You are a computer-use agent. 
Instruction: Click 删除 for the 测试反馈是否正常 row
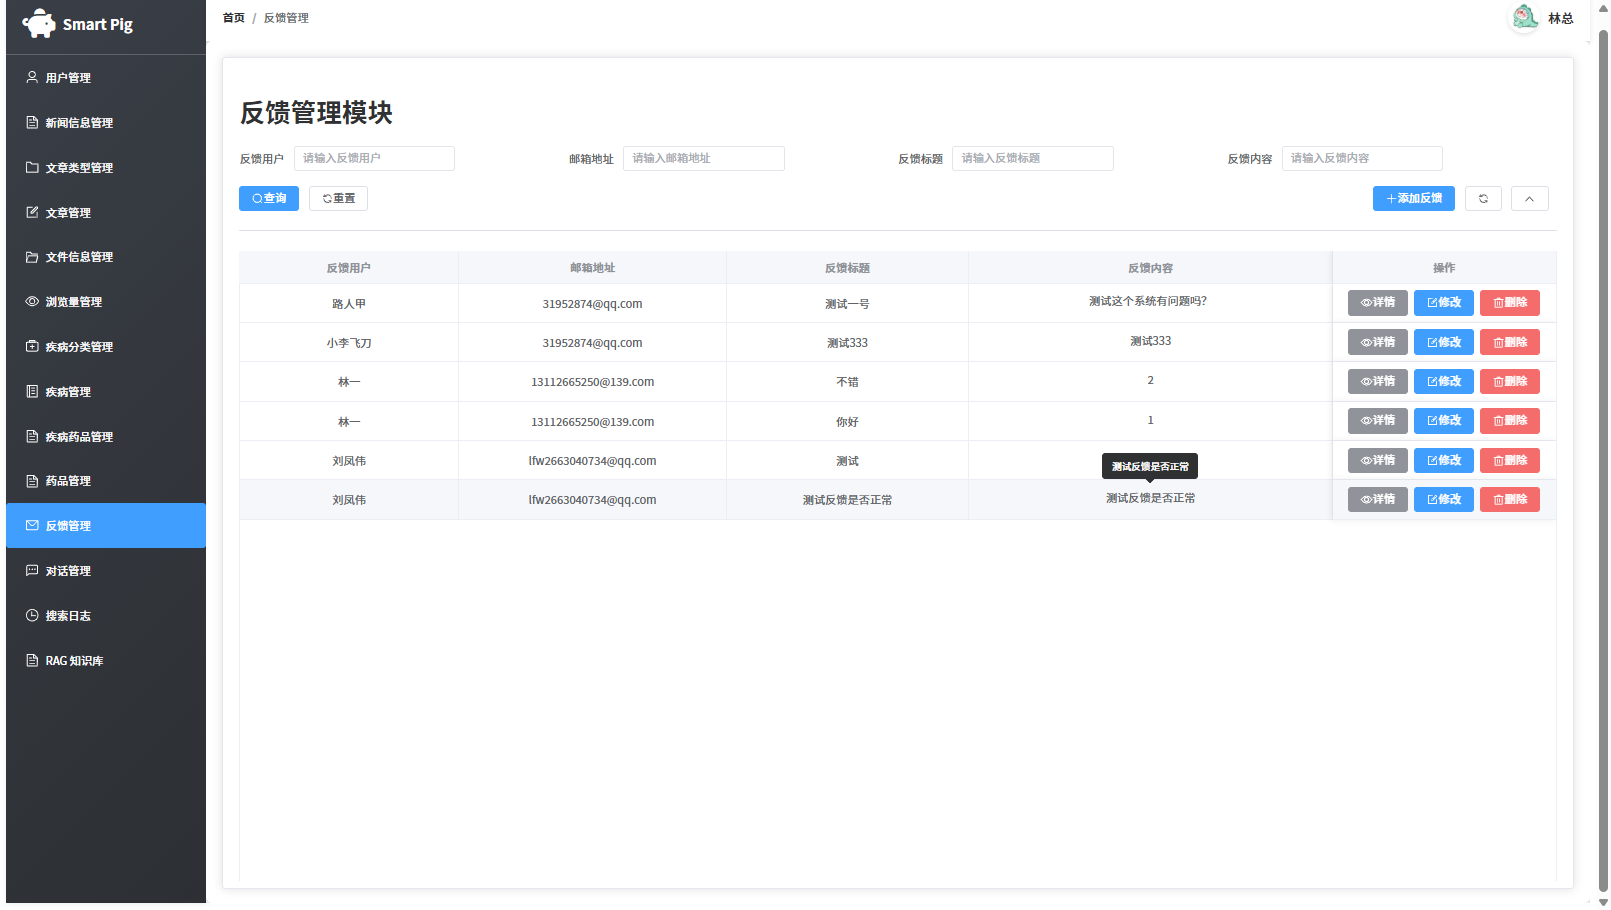pos(1510,499)
